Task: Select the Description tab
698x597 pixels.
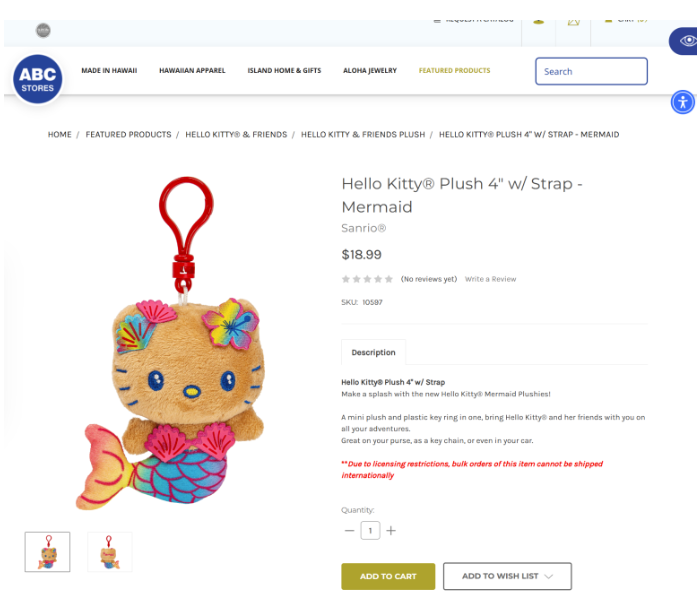Action: 373,352
